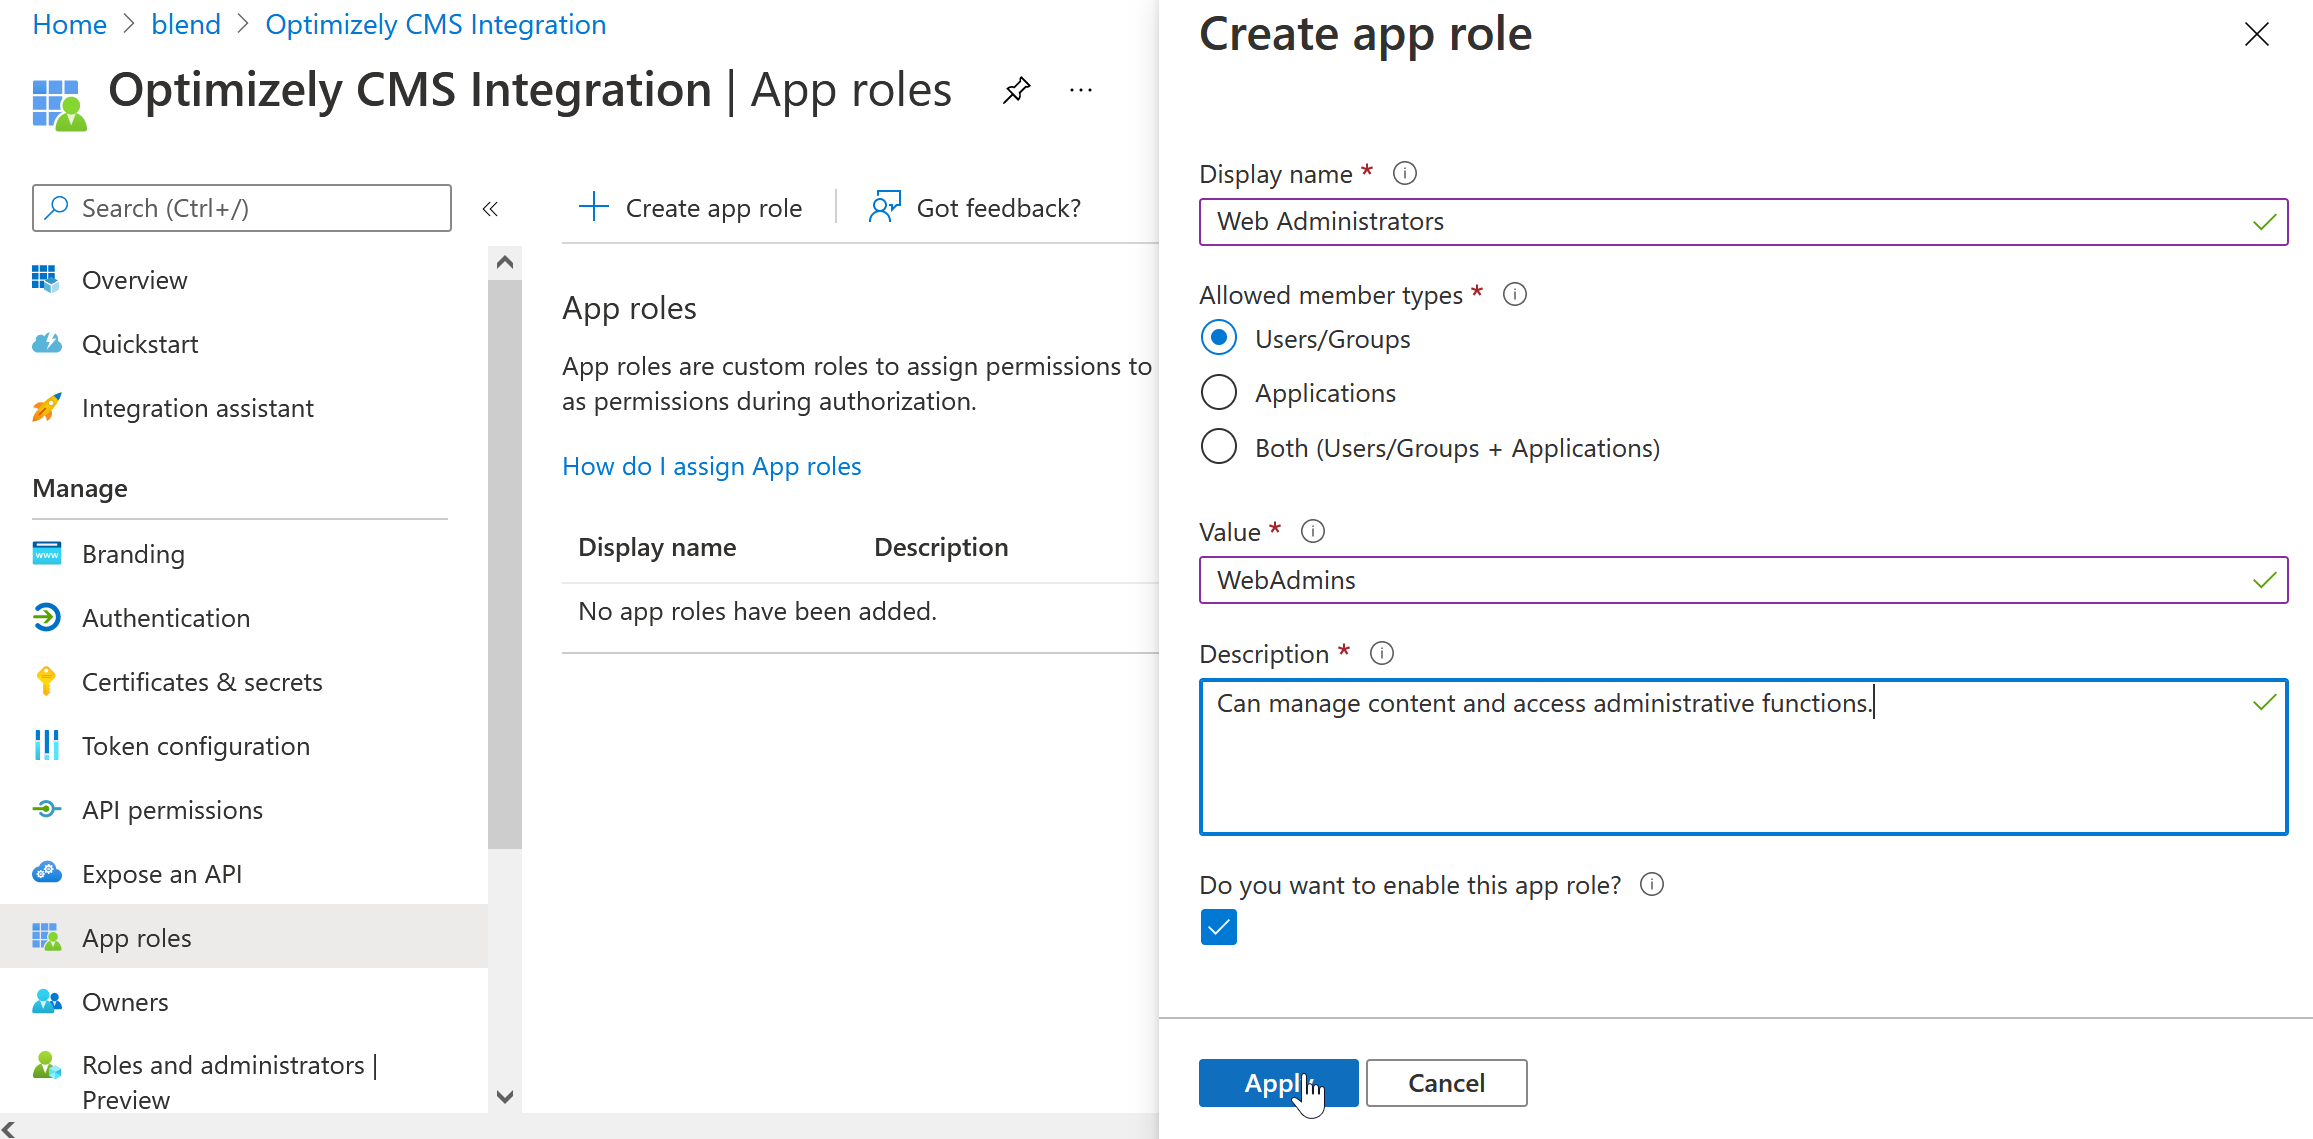Viewport: 2313px width, 1139px height.
Task: Click the API permissions icon
Action: point(46,809)
